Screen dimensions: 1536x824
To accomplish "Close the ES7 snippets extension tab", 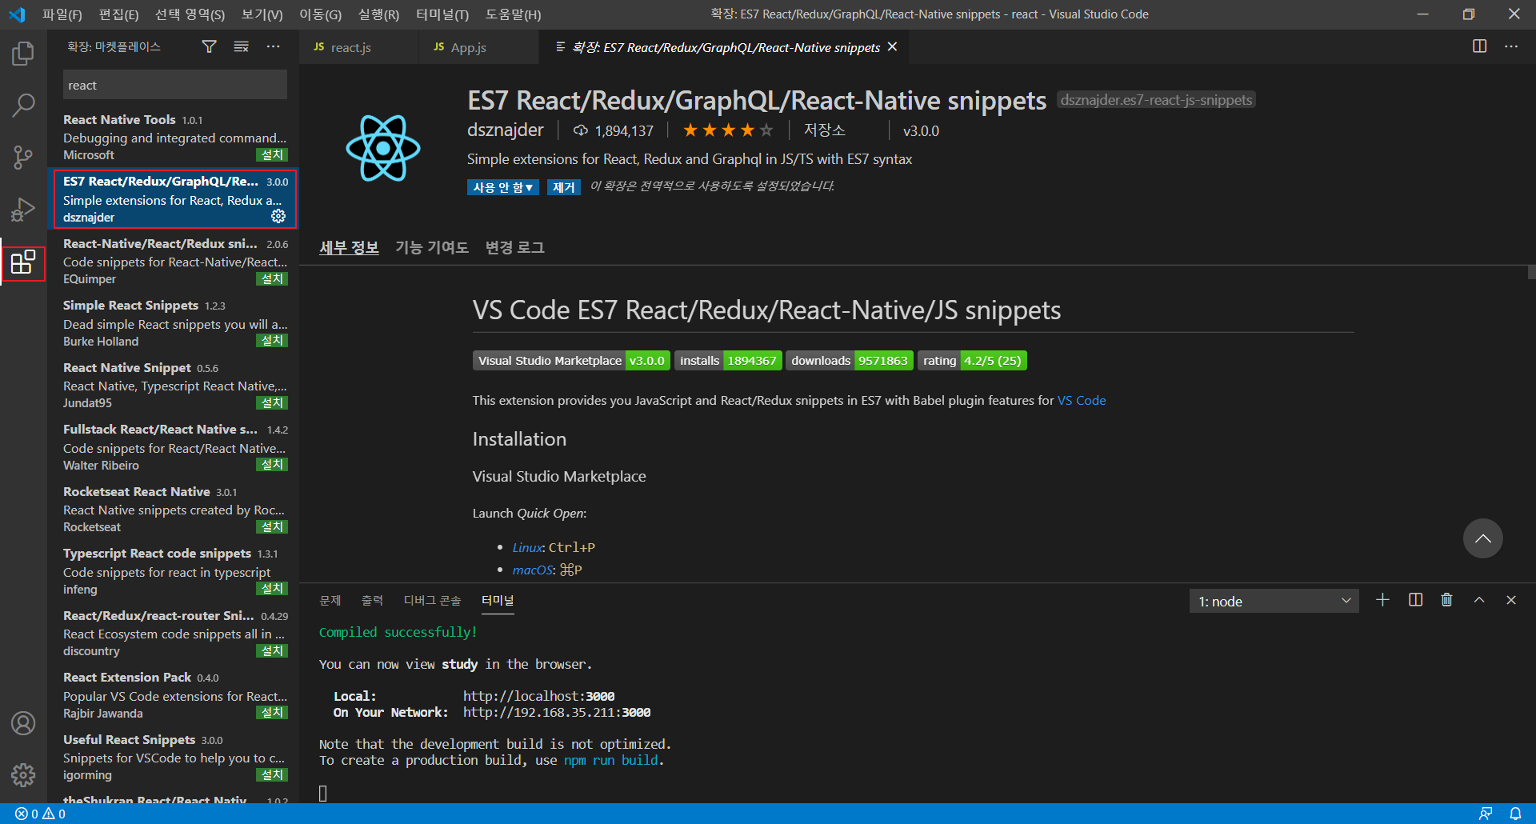I will click(x=892, y=47).
